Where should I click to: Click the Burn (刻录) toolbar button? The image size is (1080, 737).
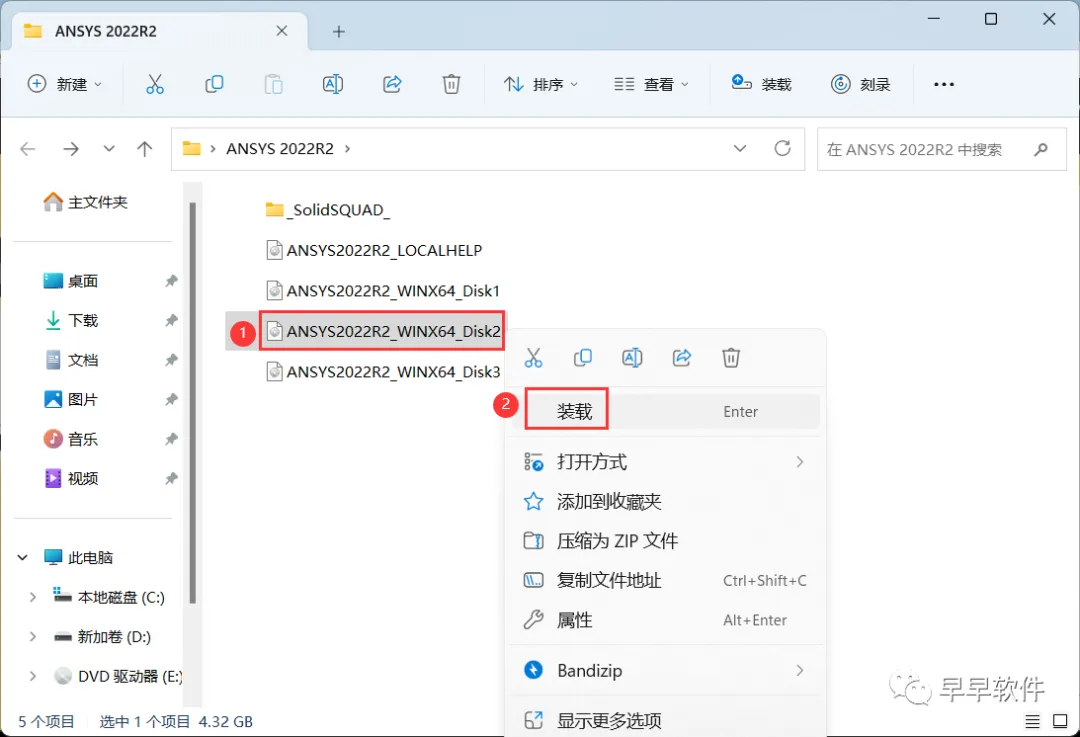coord(861,84)
